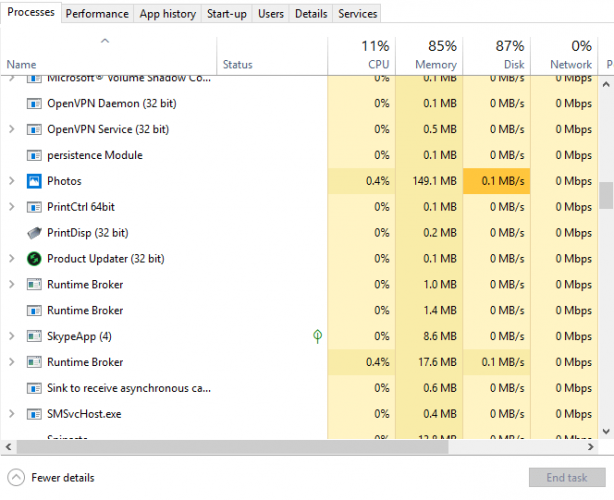Open the App history tab

pos(167,14)
